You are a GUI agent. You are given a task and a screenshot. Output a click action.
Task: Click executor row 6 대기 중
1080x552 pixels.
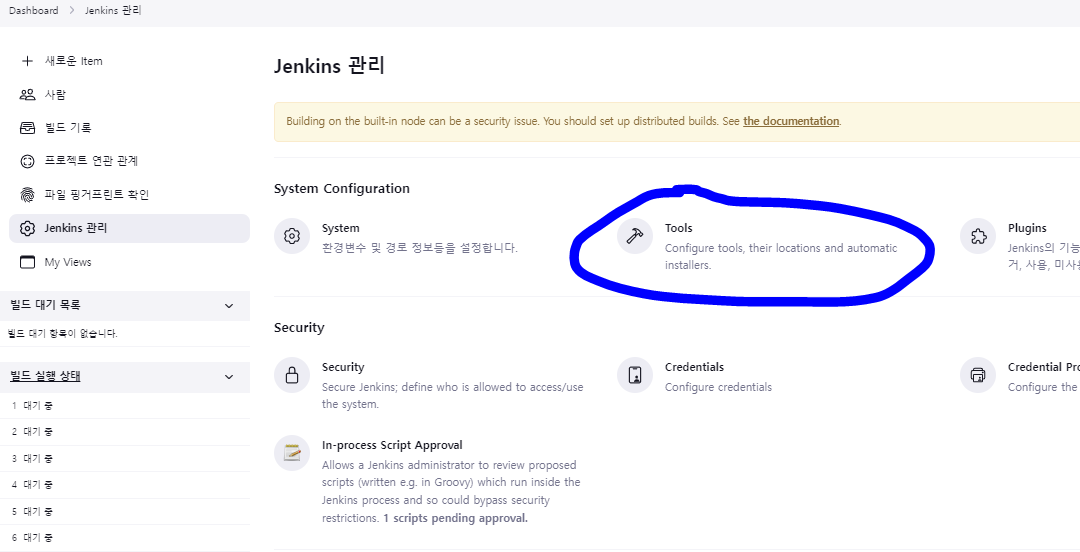[125, 538]
